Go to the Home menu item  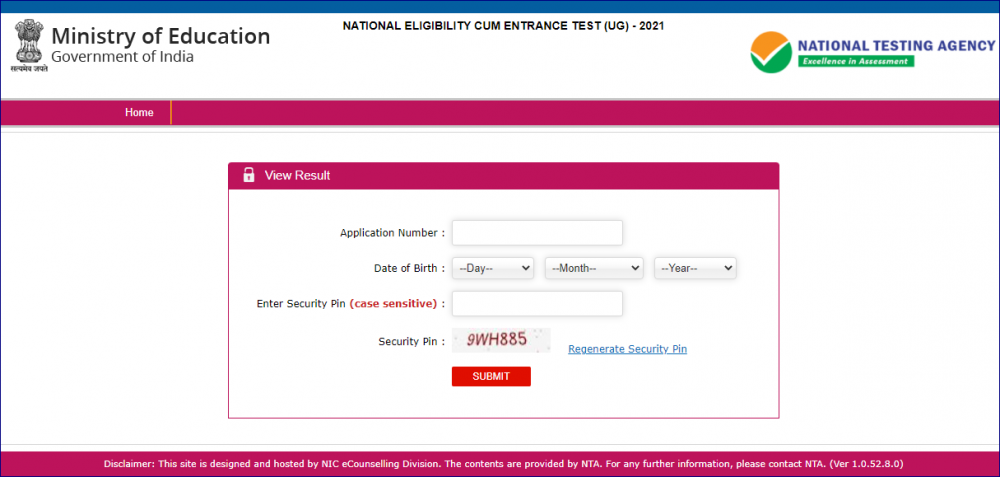(139, 113)
